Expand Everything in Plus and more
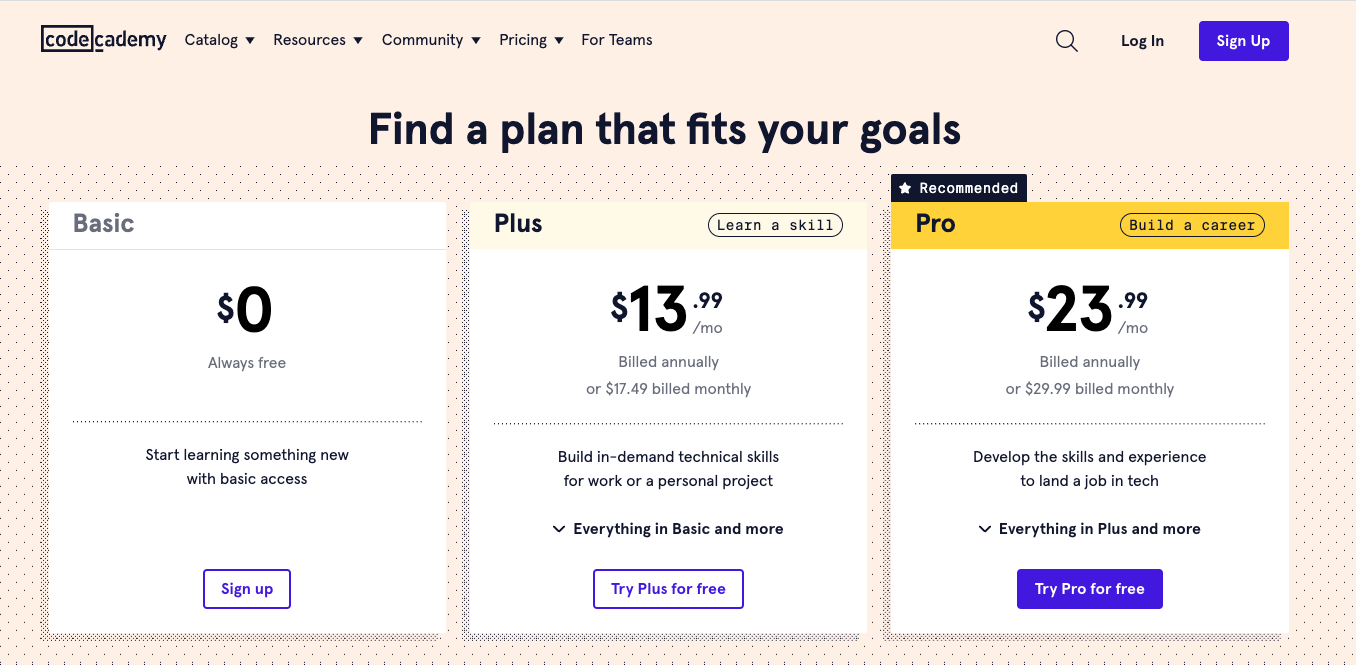1356x665 pixels. pyautogui.click(x=1099, y=529)
